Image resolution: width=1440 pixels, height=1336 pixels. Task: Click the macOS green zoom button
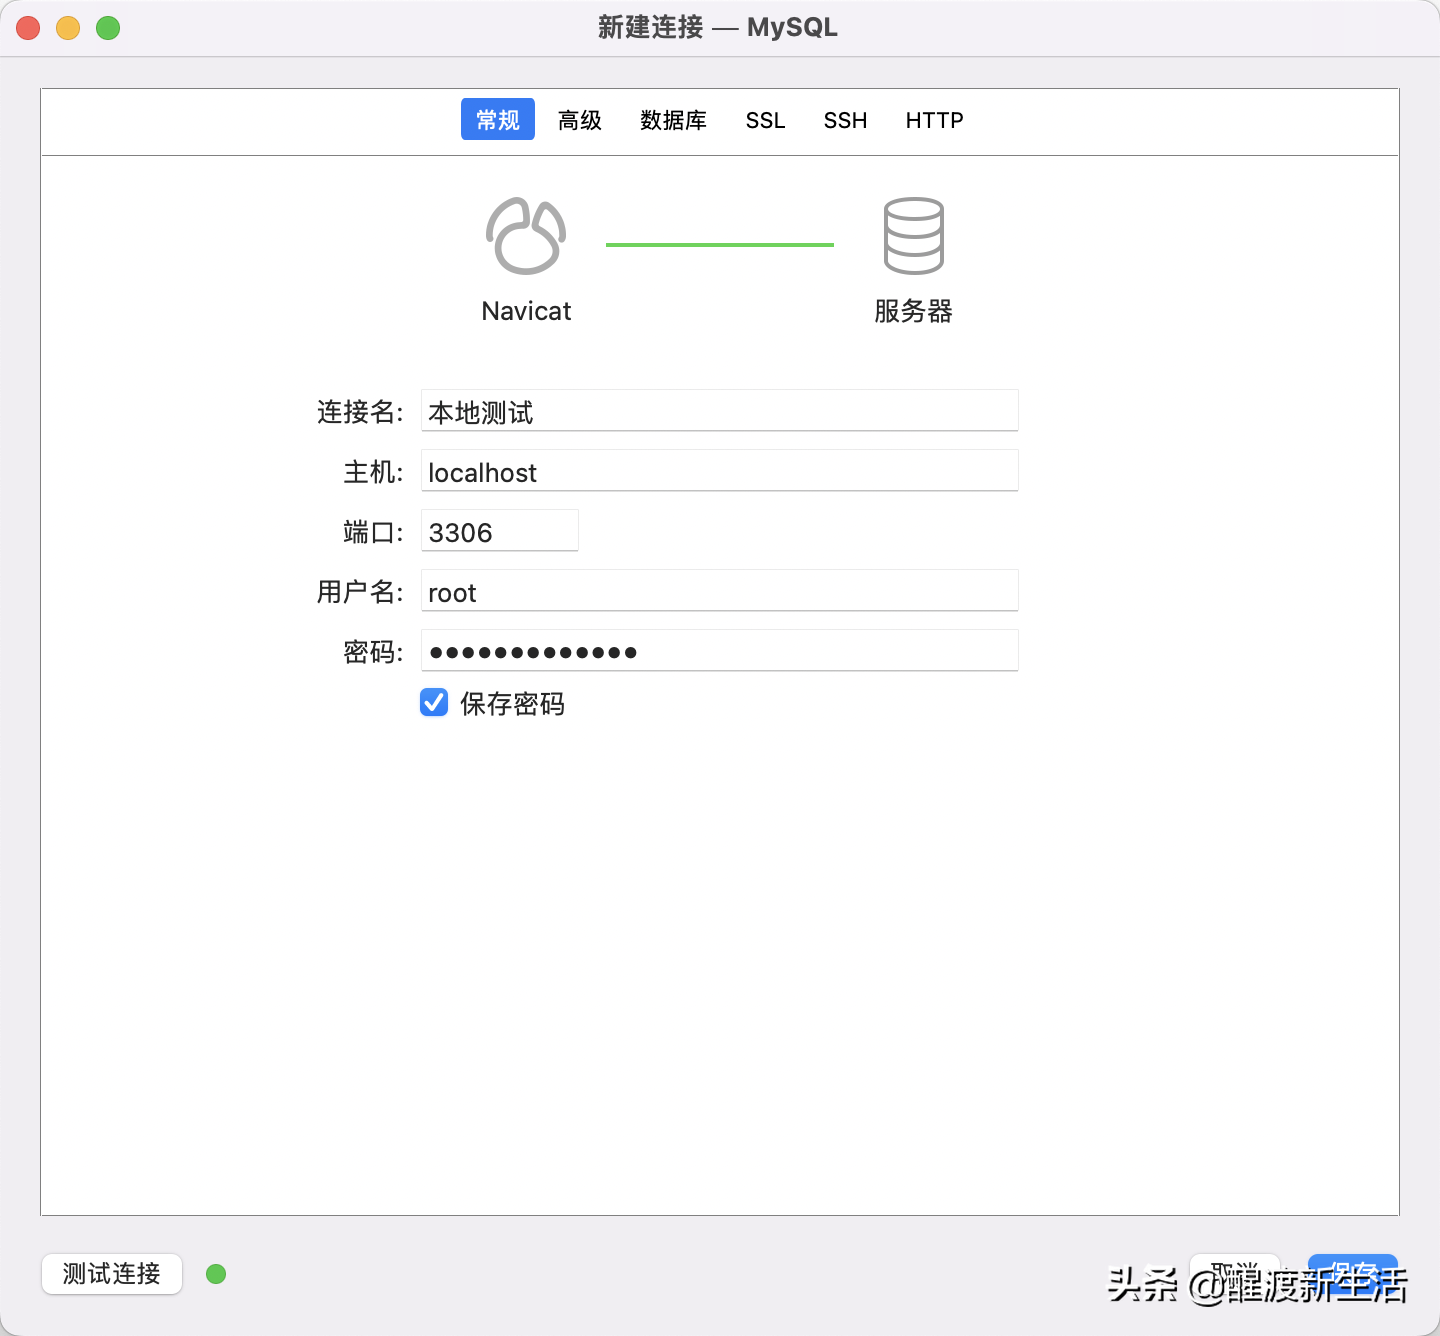point(107,27)
